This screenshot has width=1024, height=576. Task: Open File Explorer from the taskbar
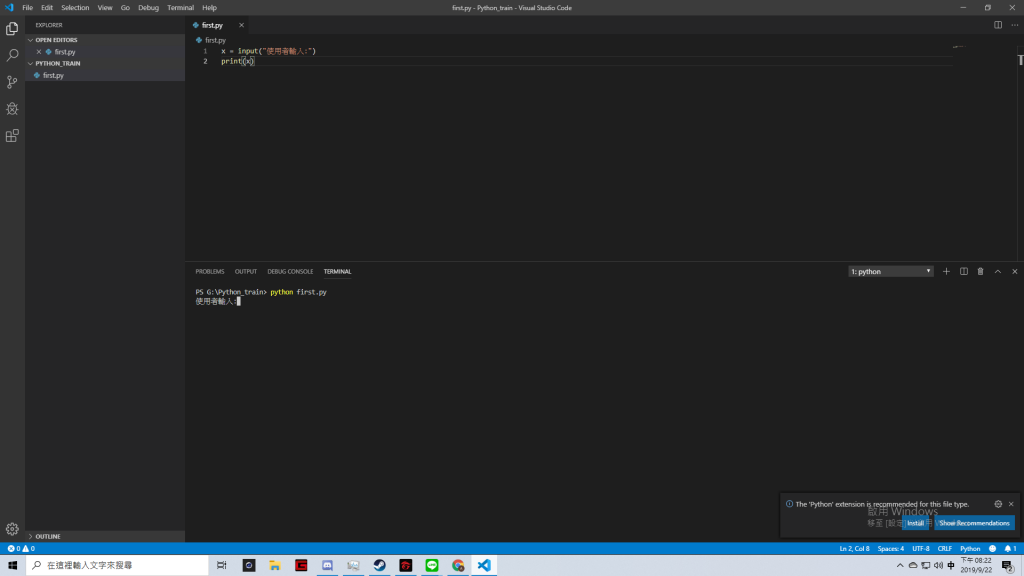pos(275,565)
